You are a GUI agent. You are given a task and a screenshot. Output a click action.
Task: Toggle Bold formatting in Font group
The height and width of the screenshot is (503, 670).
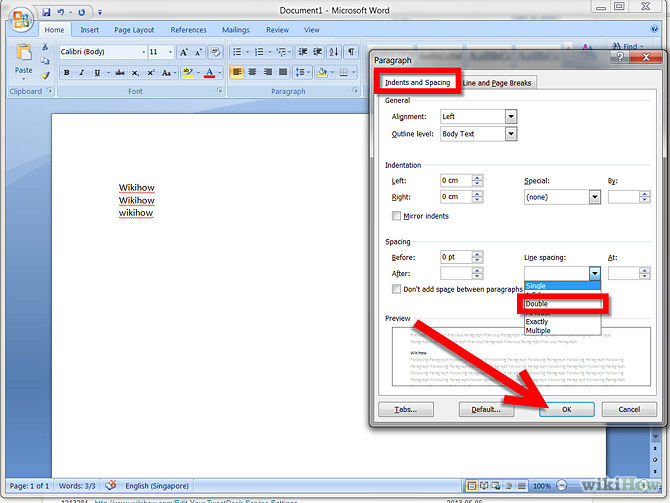pos(67,72)
